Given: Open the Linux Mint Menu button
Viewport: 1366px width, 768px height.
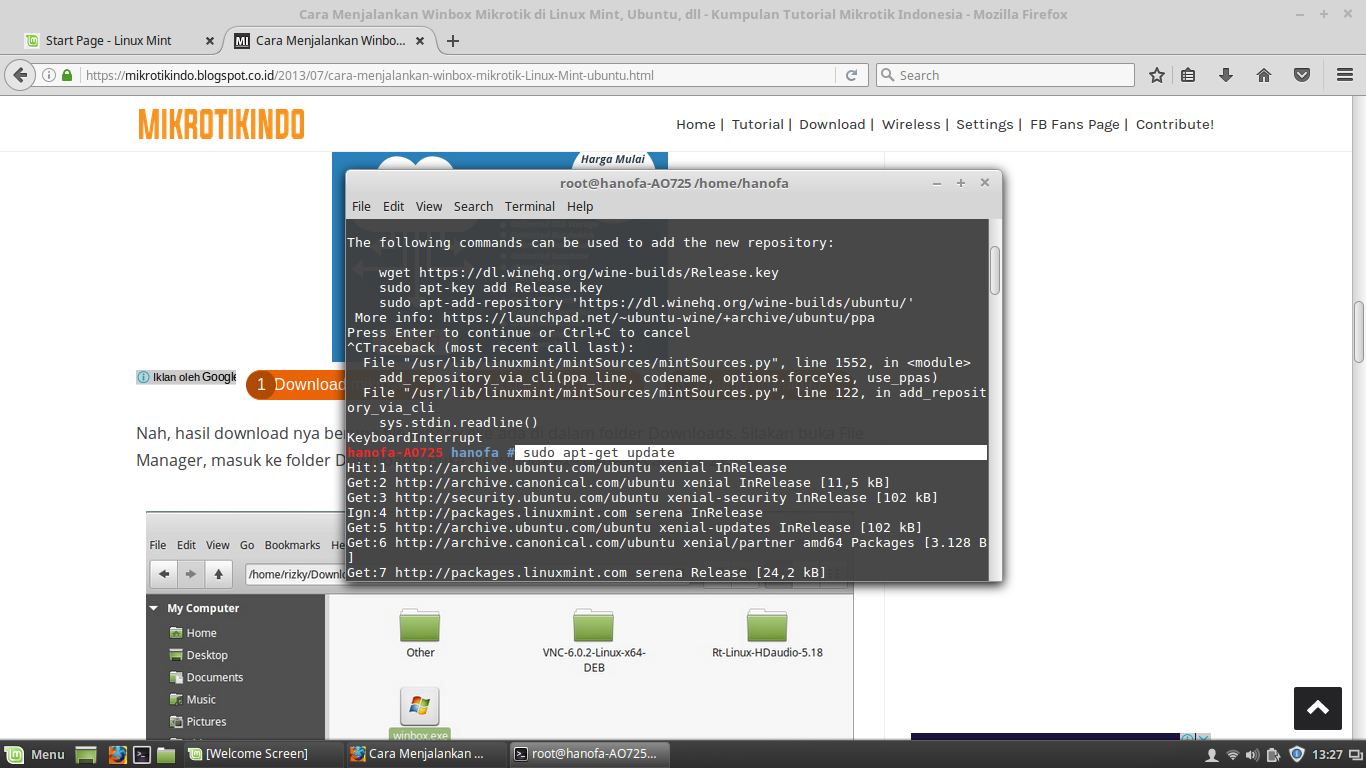Looking at the screenshot, I should pos(35,754).
